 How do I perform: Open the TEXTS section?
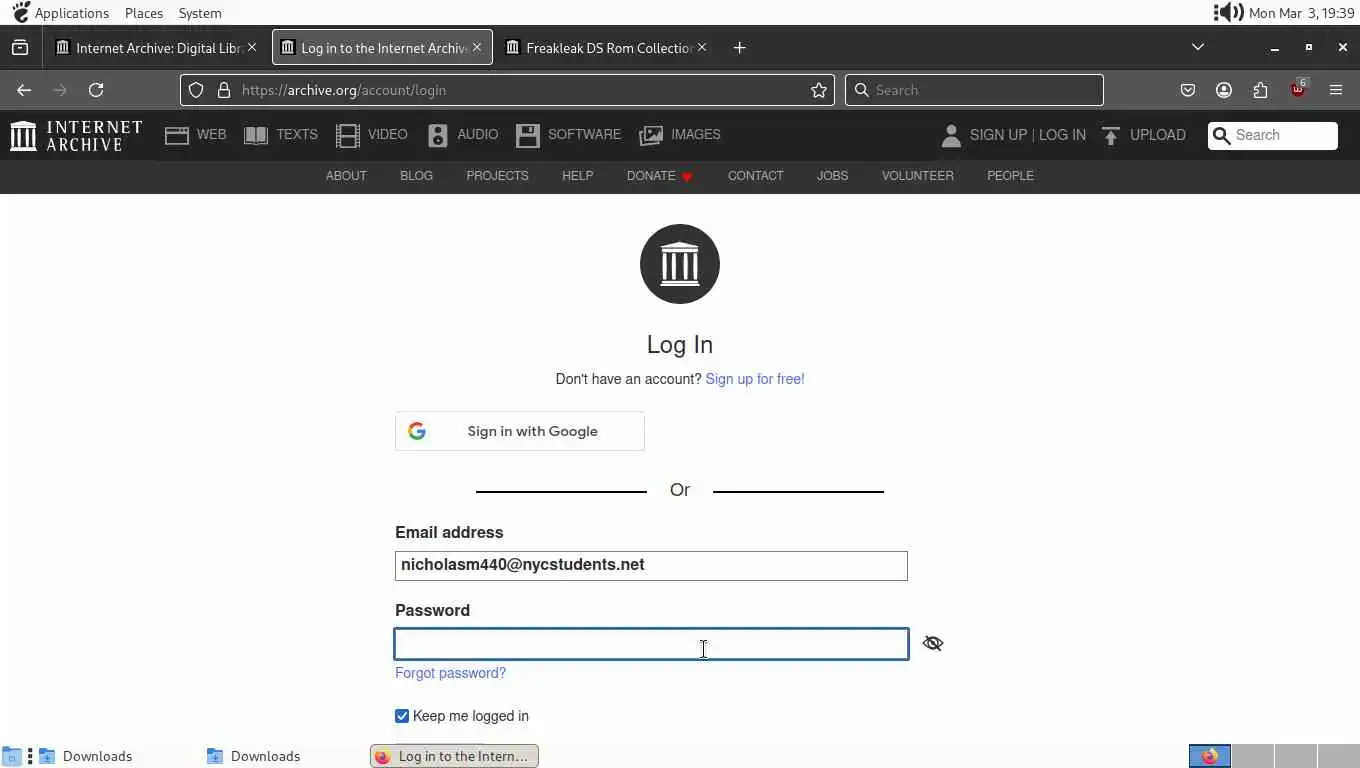(281, 135)
